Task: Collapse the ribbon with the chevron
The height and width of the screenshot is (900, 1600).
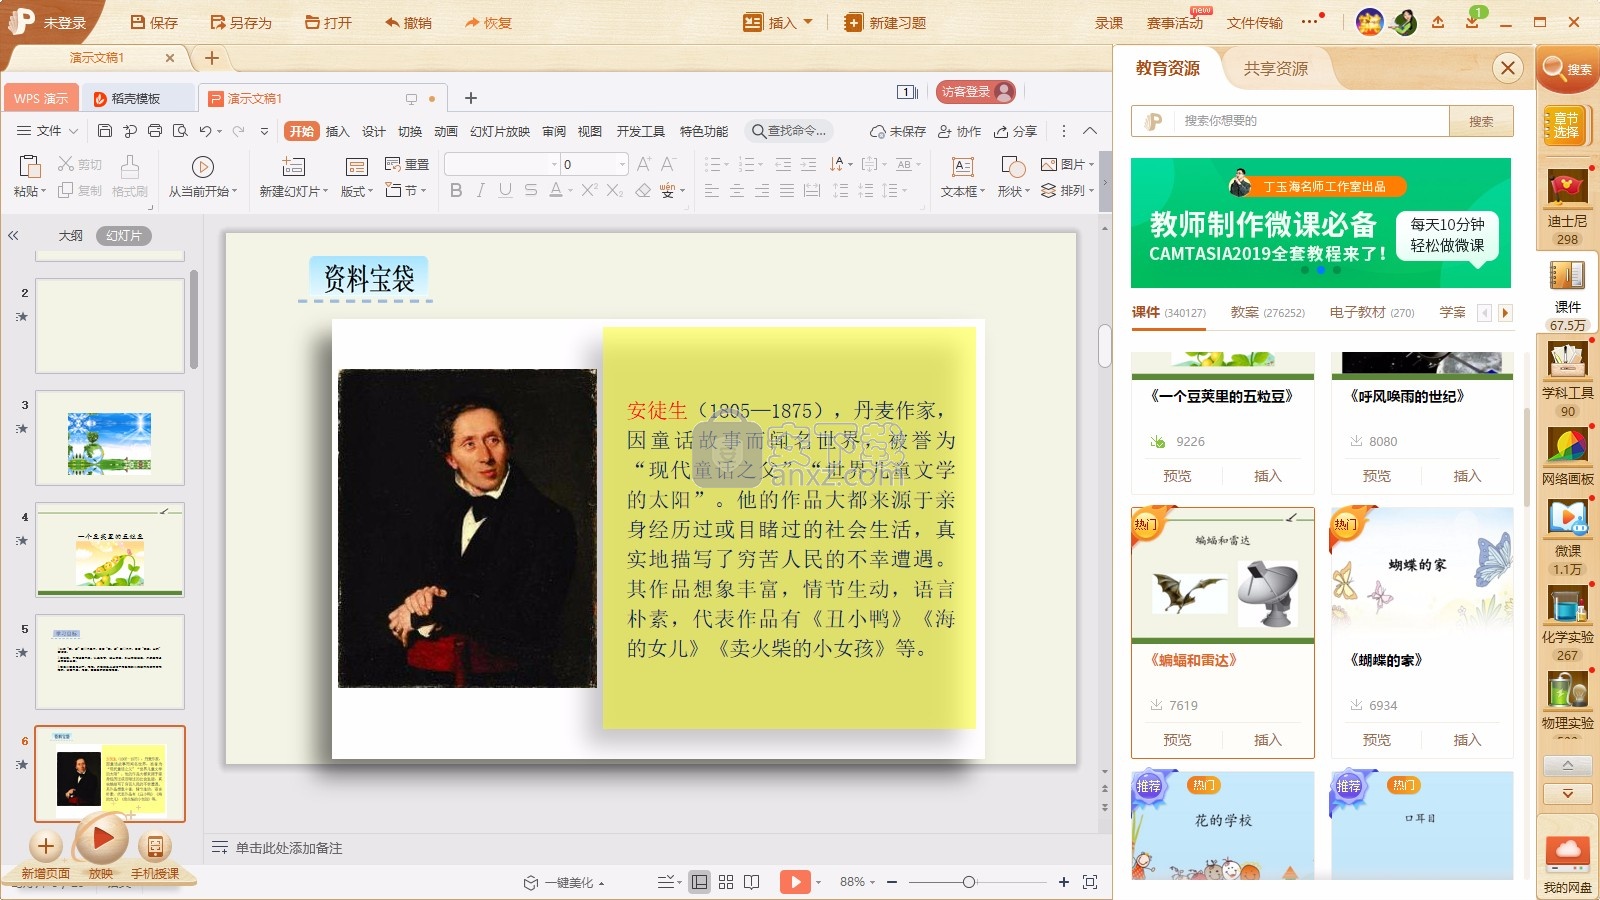Action: click(x=1090, y=131)
